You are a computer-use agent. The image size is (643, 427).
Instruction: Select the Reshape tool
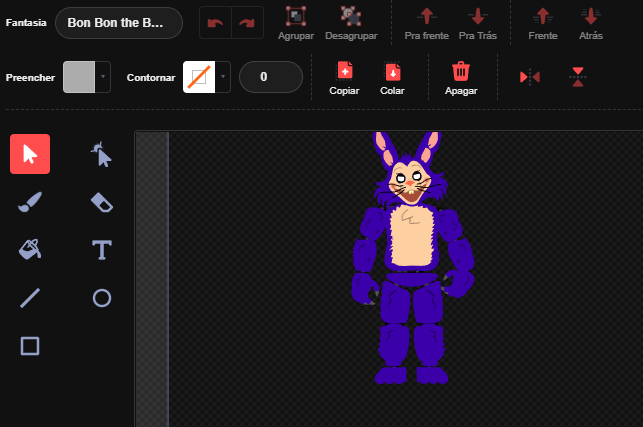click(102, 154)
